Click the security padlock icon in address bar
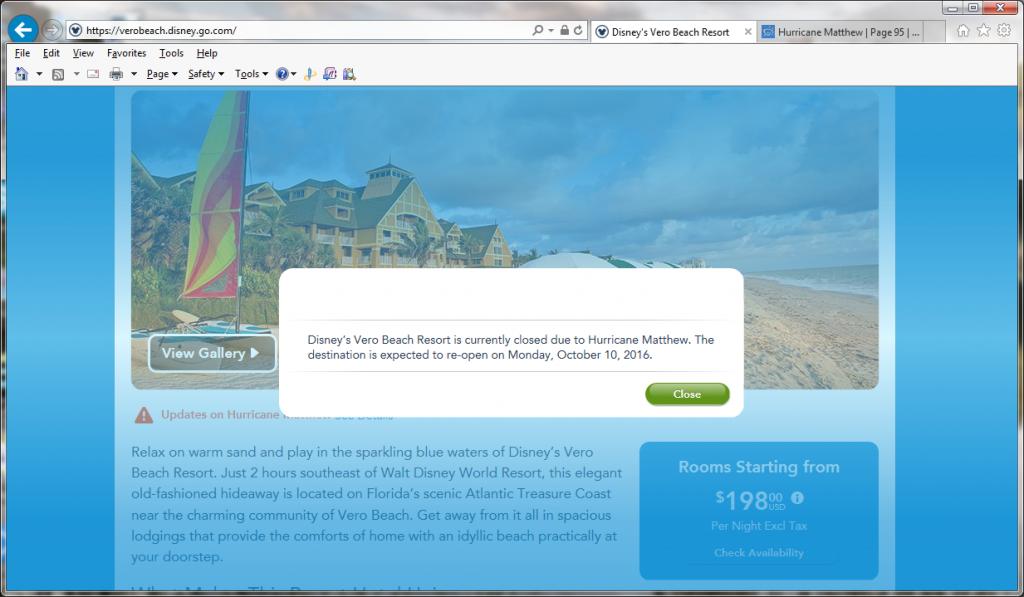The image size is (1024, 597). click(x=564, y=31)
